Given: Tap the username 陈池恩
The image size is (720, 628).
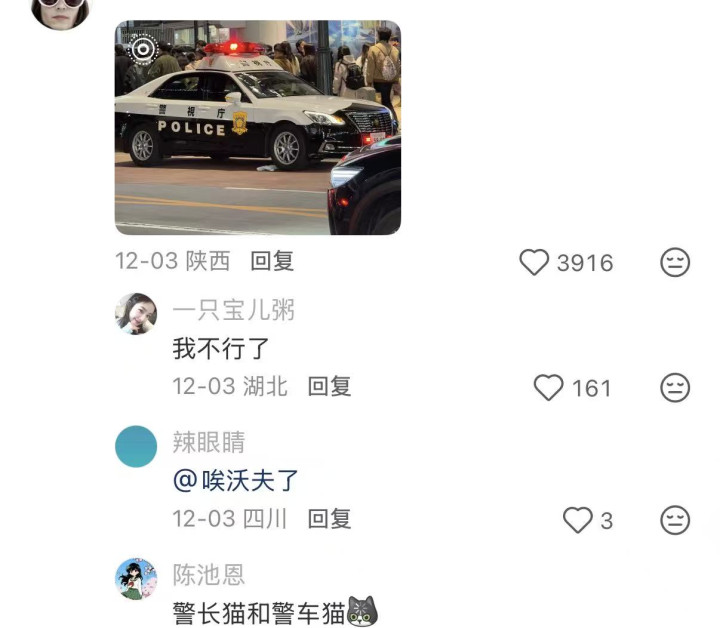Looking at the screenshot, I should [209, 575].
